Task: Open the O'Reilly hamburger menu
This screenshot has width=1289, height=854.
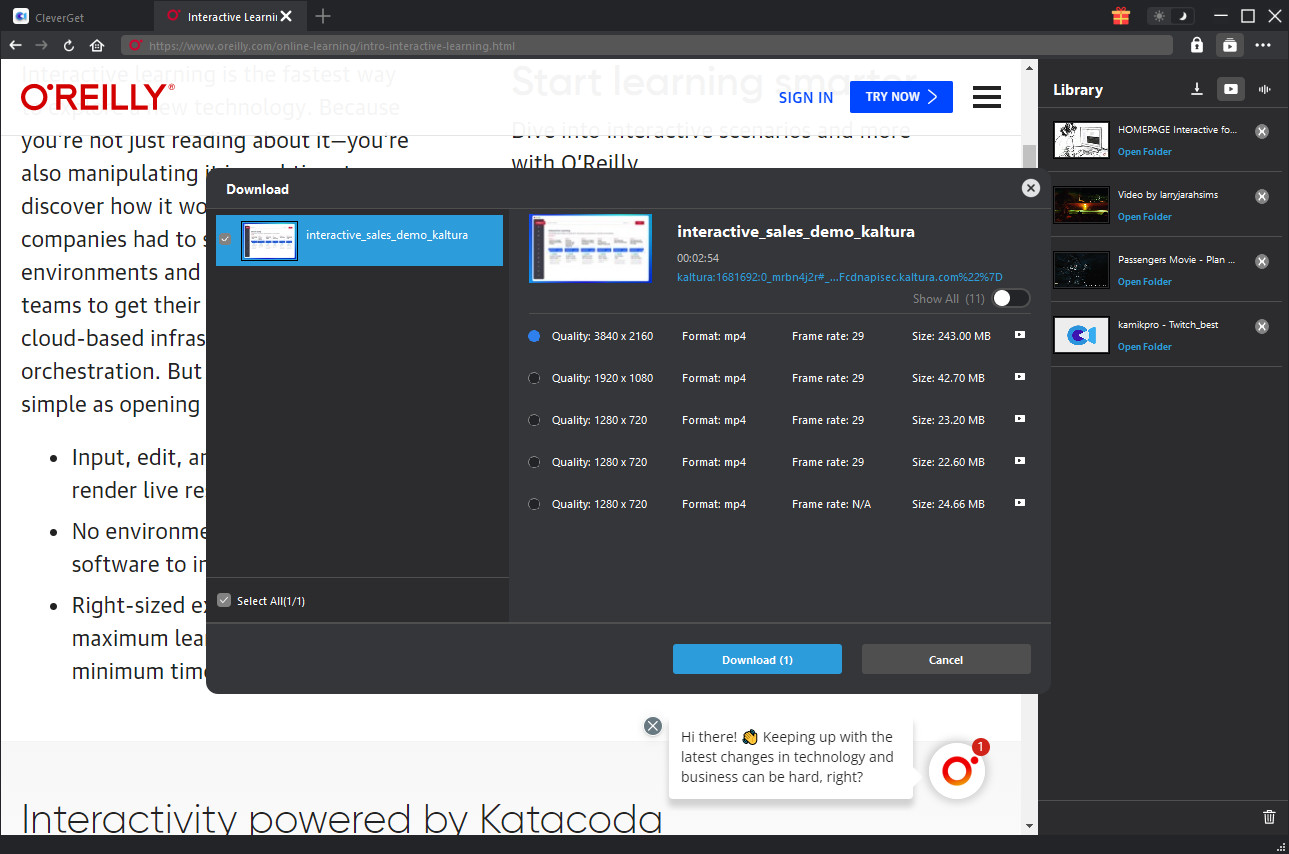Action: (986, 97)
